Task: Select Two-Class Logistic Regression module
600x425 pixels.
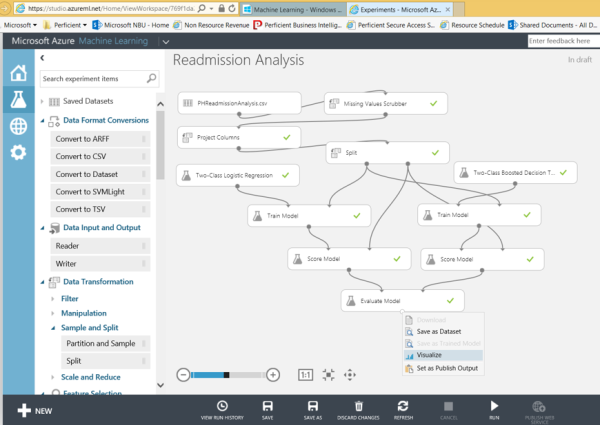Action: (238, 175)
